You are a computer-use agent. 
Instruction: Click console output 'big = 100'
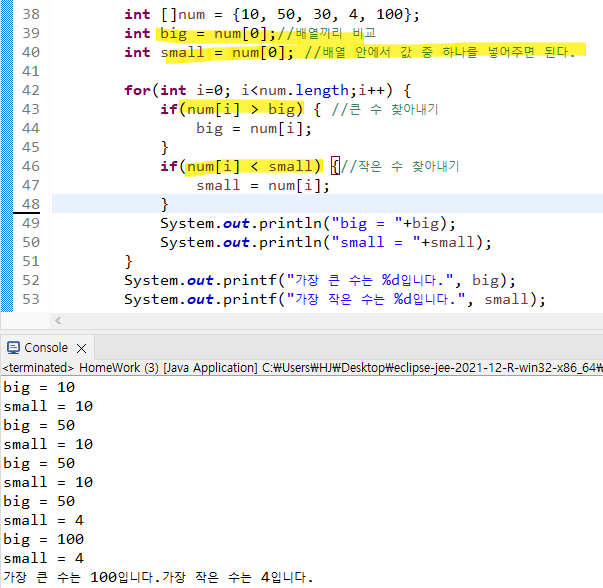coord(43,539)
